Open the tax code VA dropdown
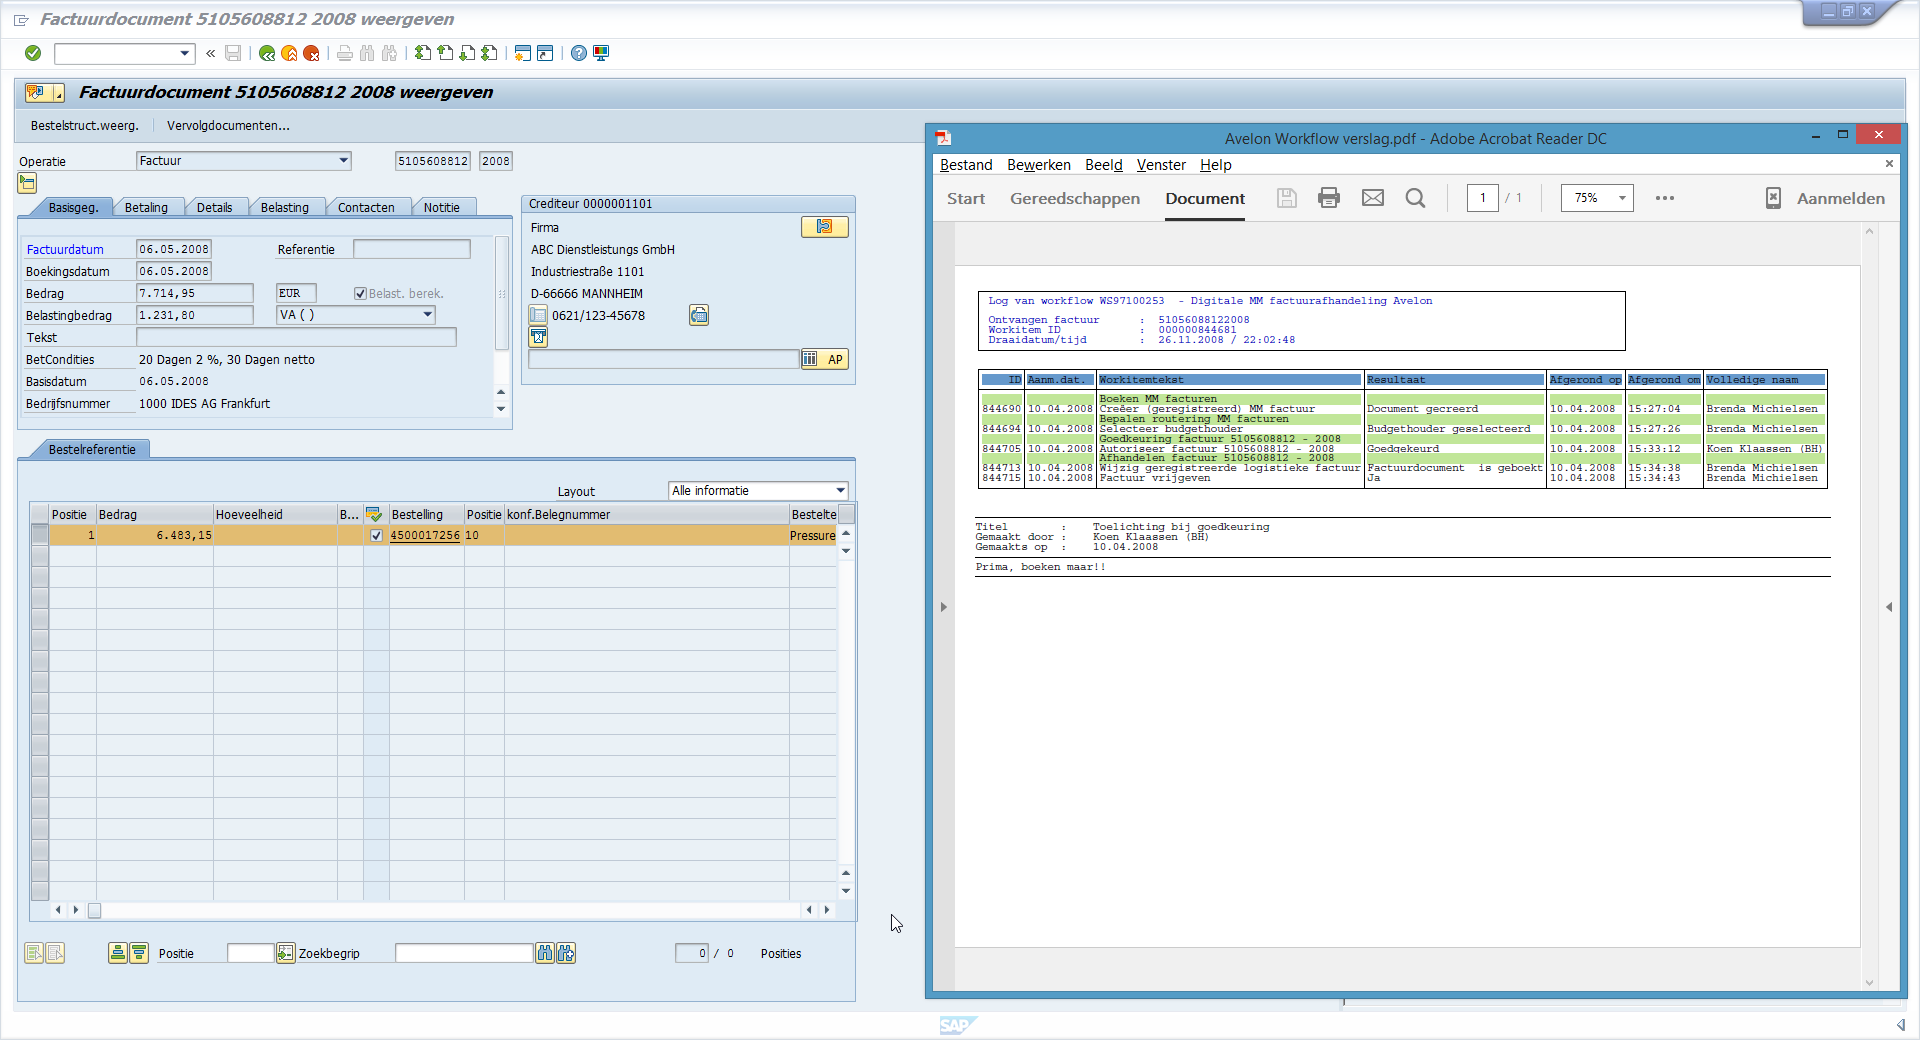 click(427, 315)
